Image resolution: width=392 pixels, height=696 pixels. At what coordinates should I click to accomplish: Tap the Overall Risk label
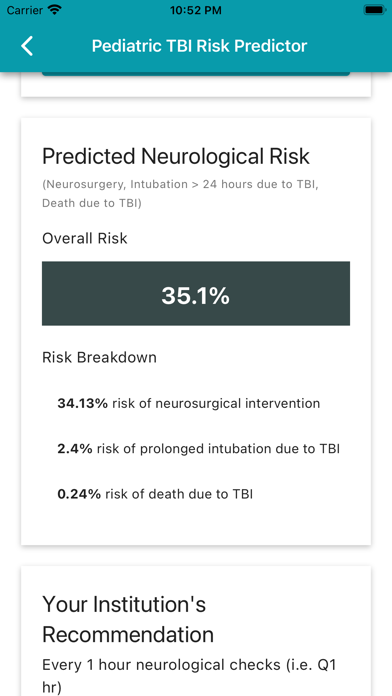(85, 238)
